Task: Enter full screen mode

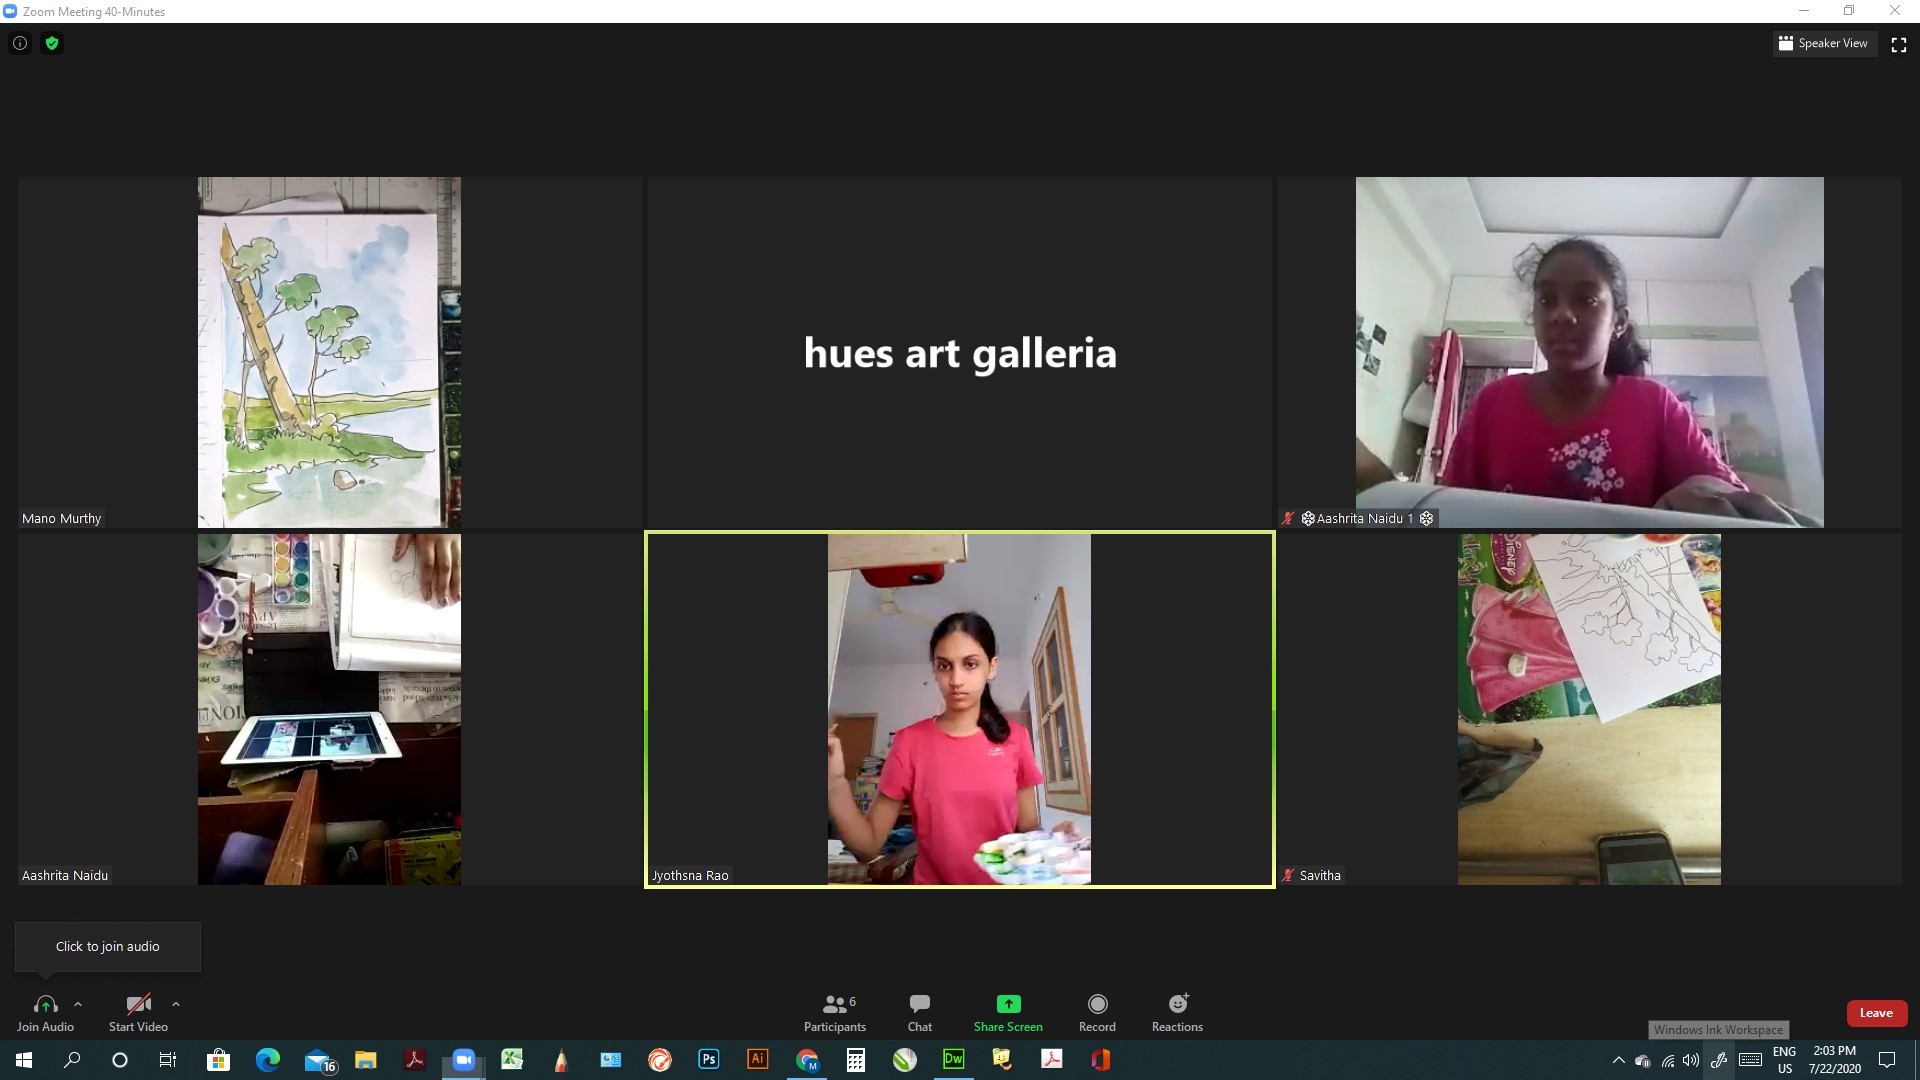Action: 1898,44
